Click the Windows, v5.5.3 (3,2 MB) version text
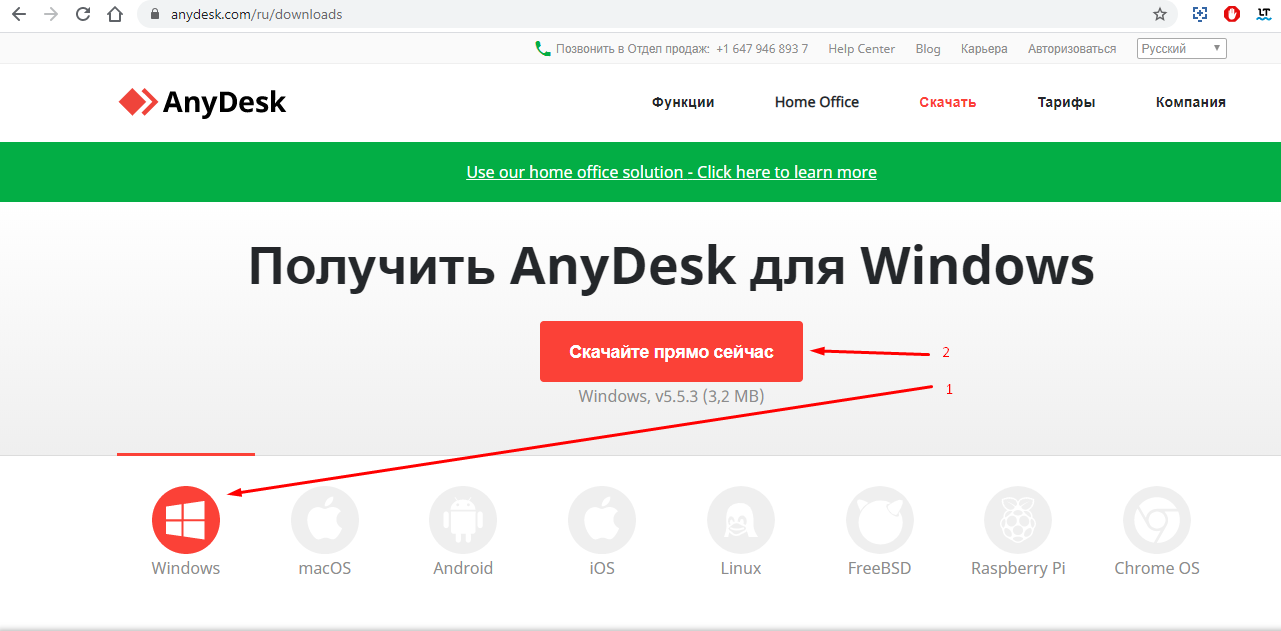This screenshot has width=1281, height=631. coord(671,396)
